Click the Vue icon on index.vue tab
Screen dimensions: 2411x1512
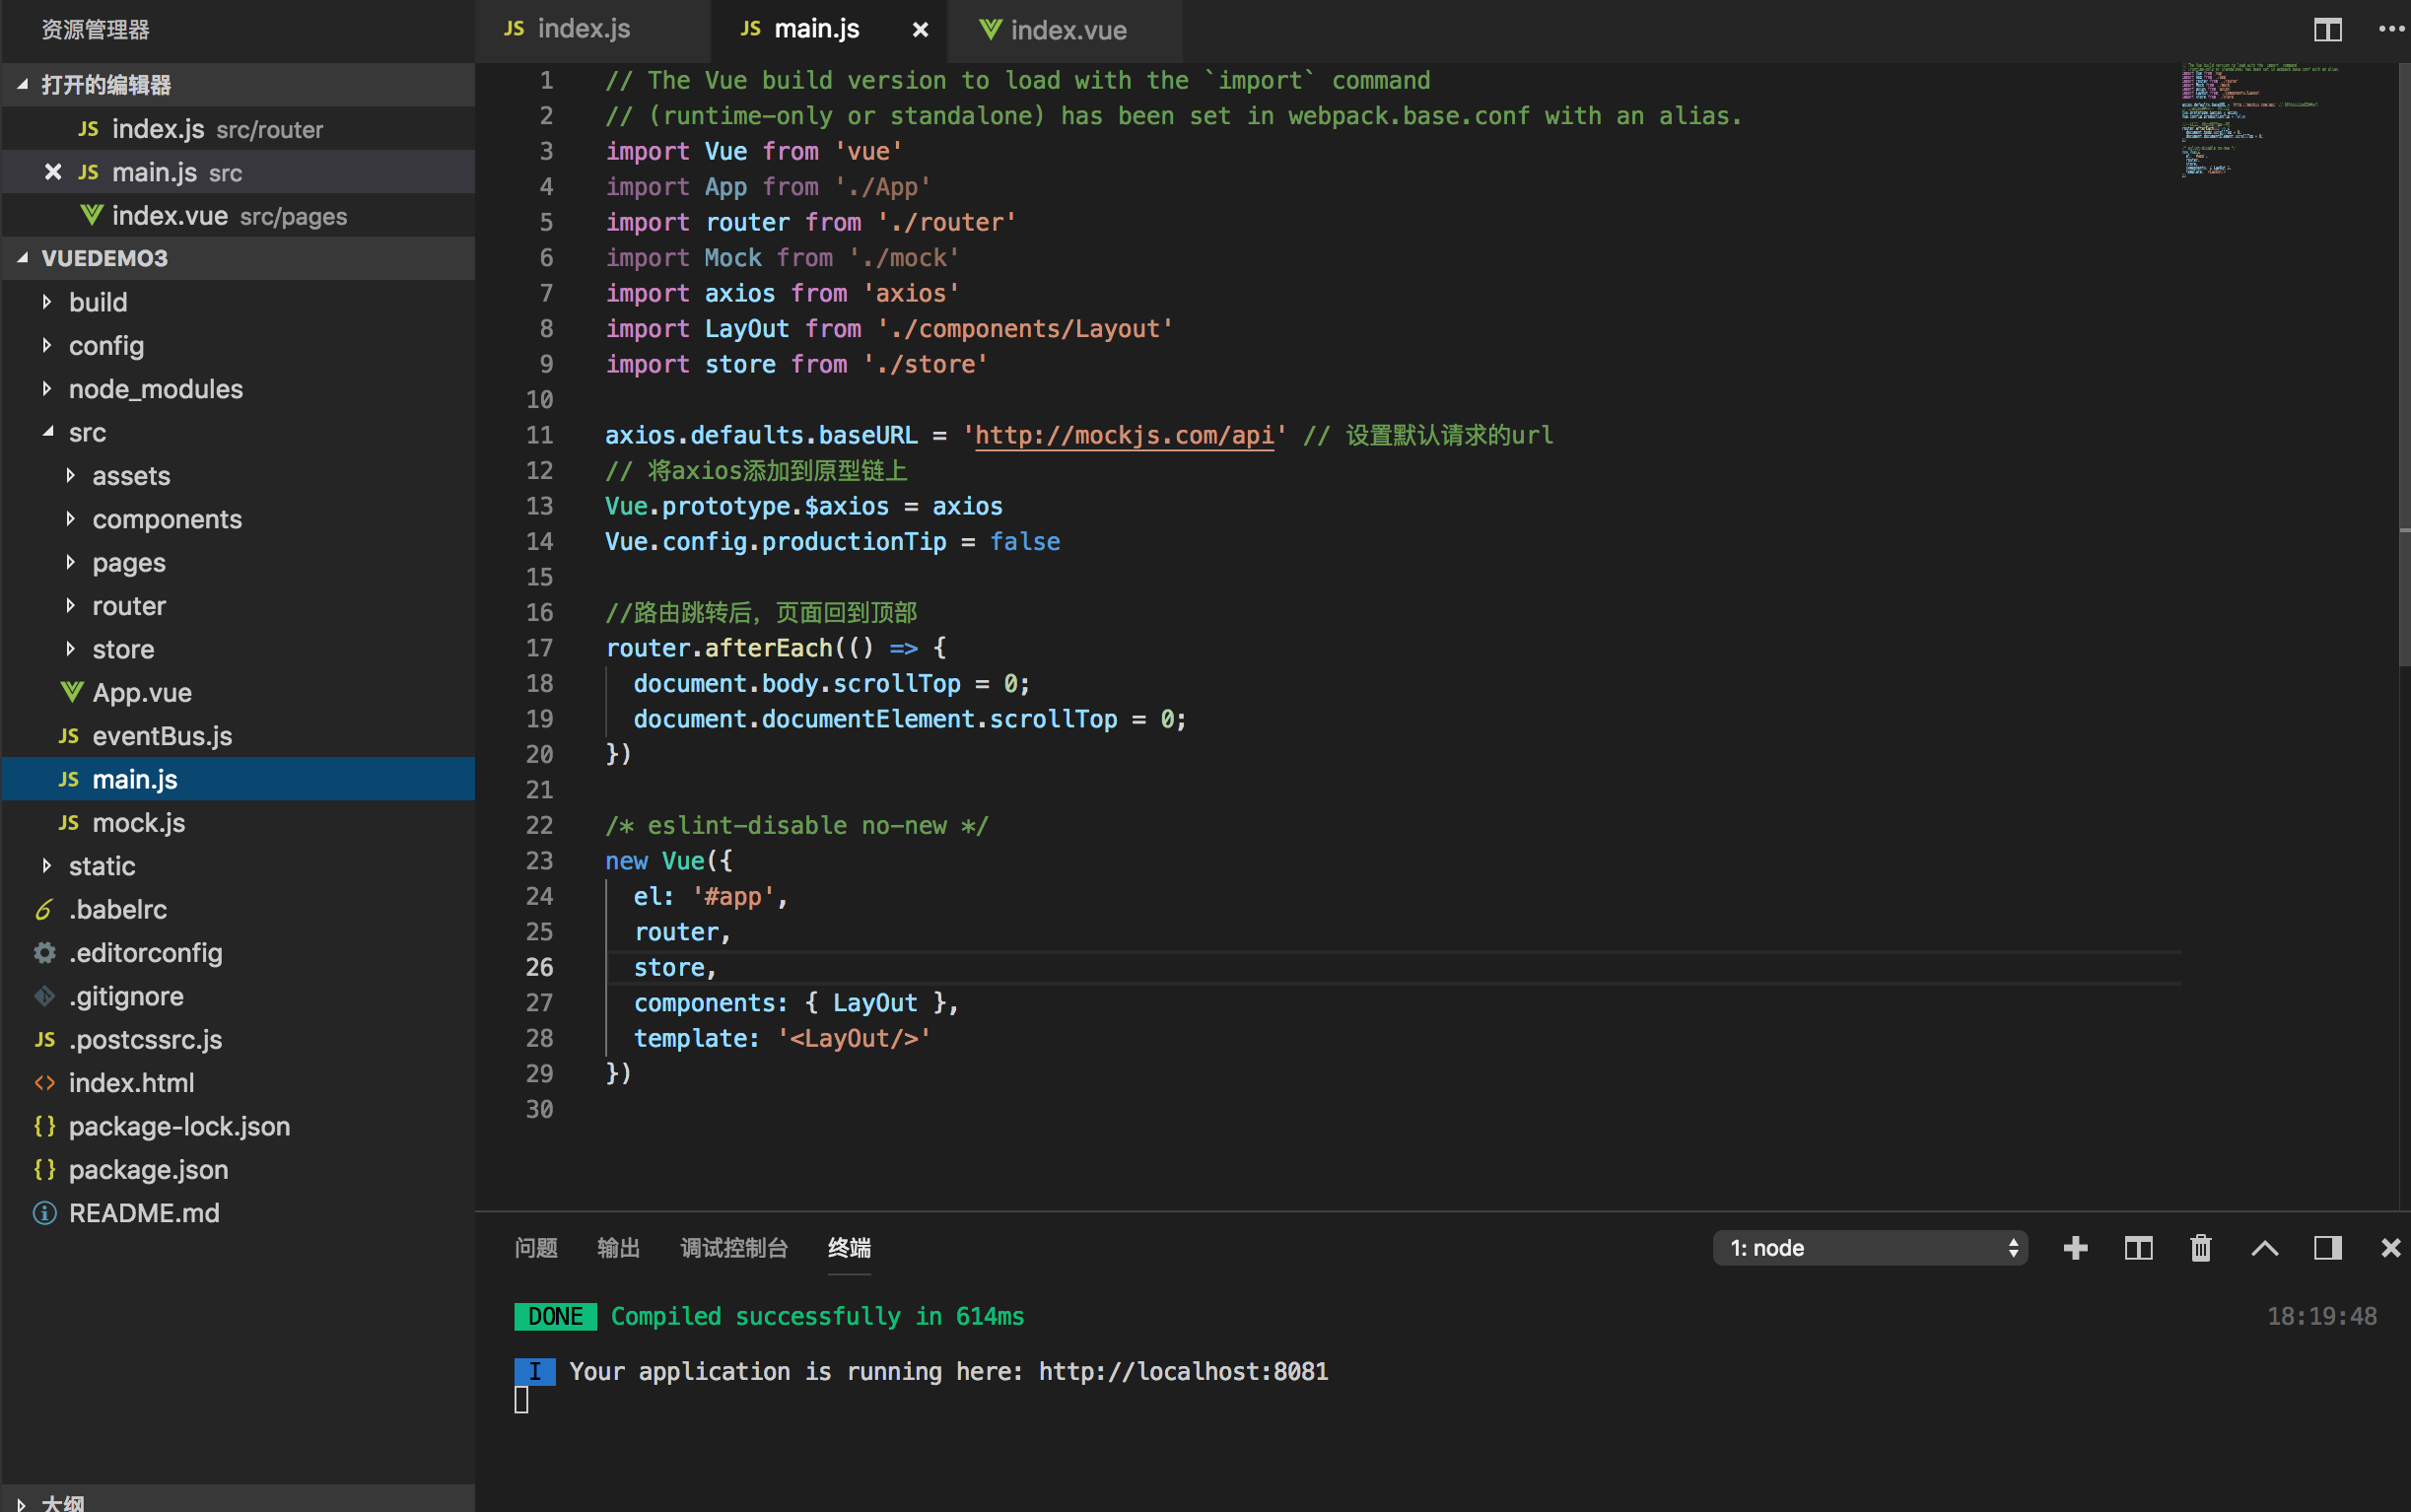[990, 30]
